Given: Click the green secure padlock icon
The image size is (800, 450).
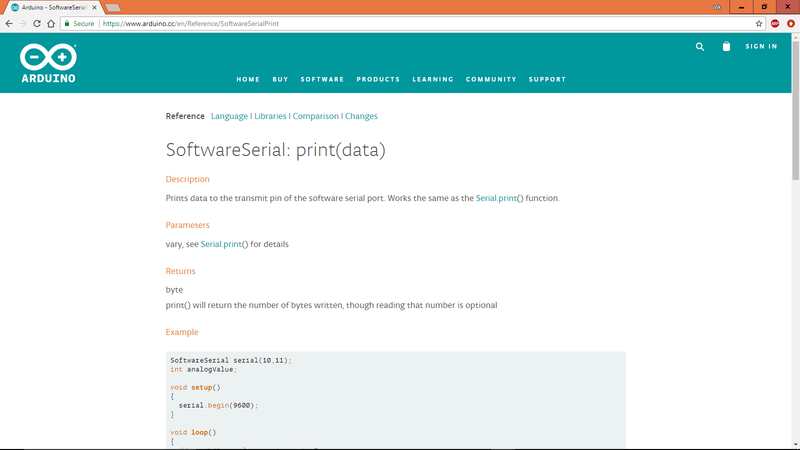Looking at the screenshot, I should 67,23.
